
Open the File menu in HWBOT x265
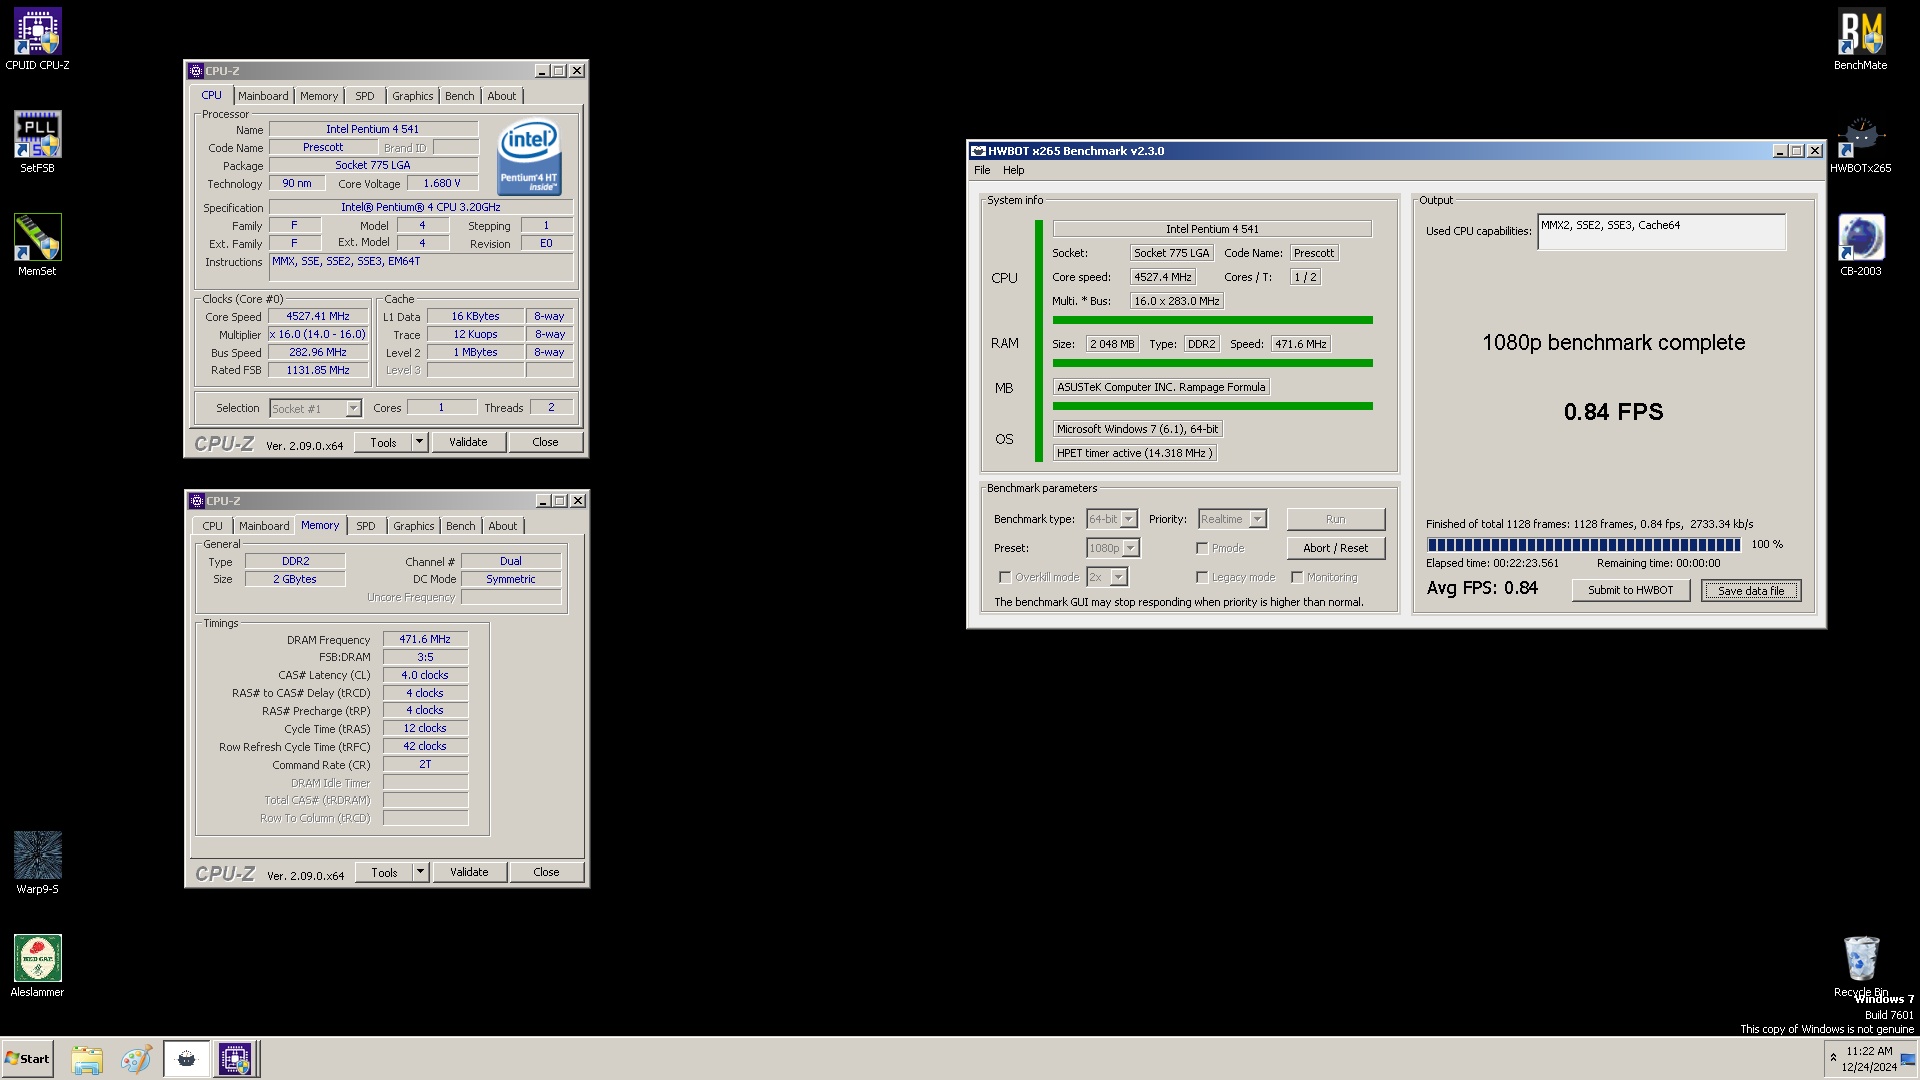click(982, 170)
